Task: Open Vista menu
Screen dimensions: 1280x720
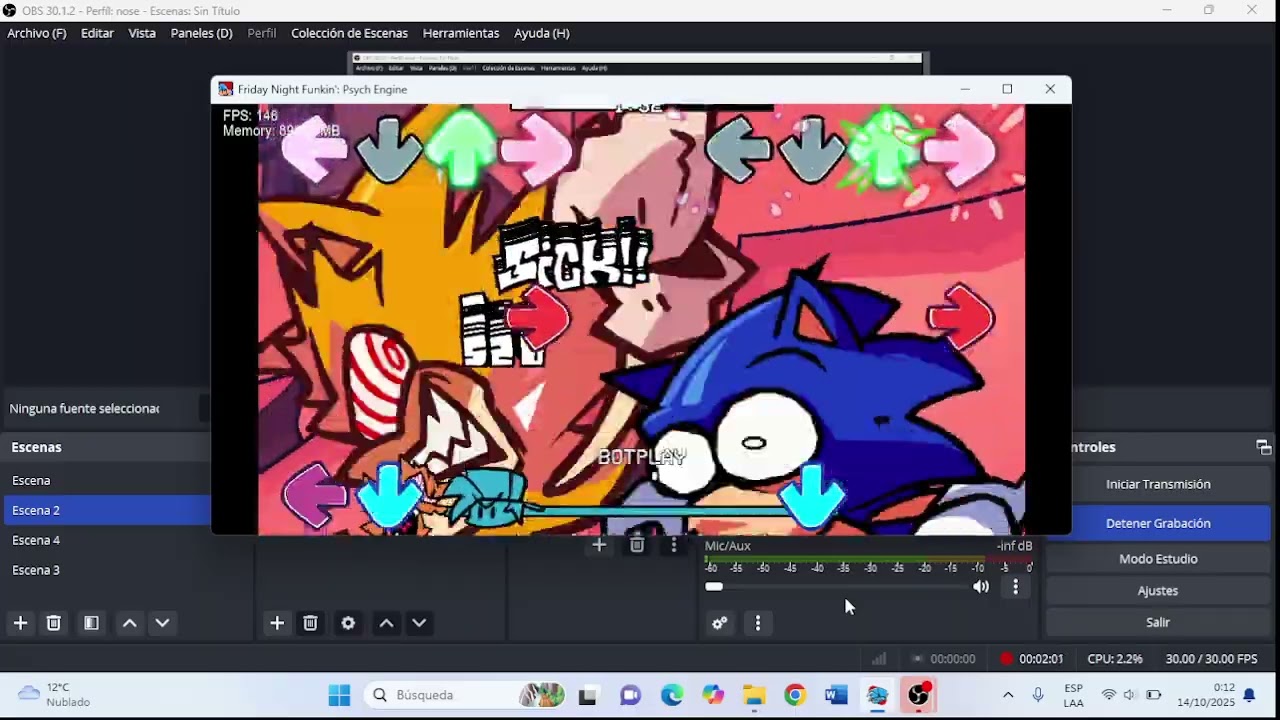Action: (x=142, y=33)
